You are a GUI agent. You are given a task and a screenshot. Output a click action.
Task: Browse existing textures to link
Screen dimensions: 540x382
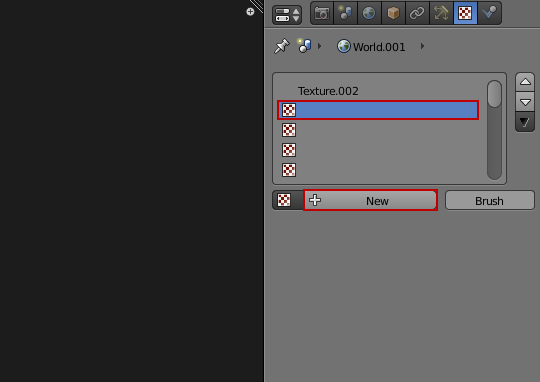coord(288,200)
